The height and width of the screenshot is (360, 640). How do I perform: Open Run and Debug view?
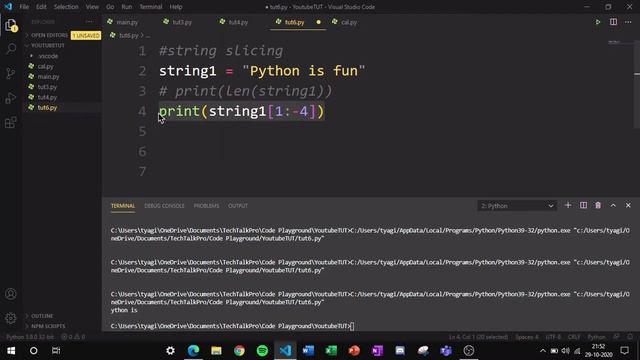coord(11,98)
